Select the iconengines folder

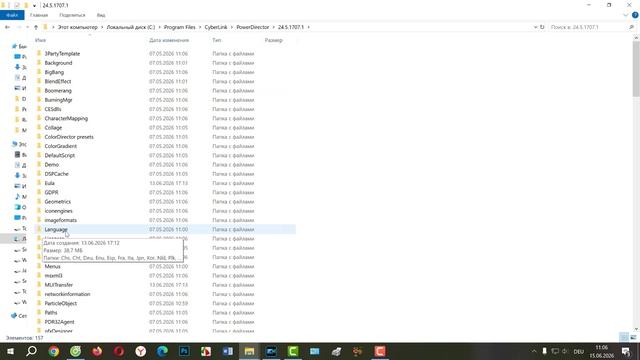58,211
